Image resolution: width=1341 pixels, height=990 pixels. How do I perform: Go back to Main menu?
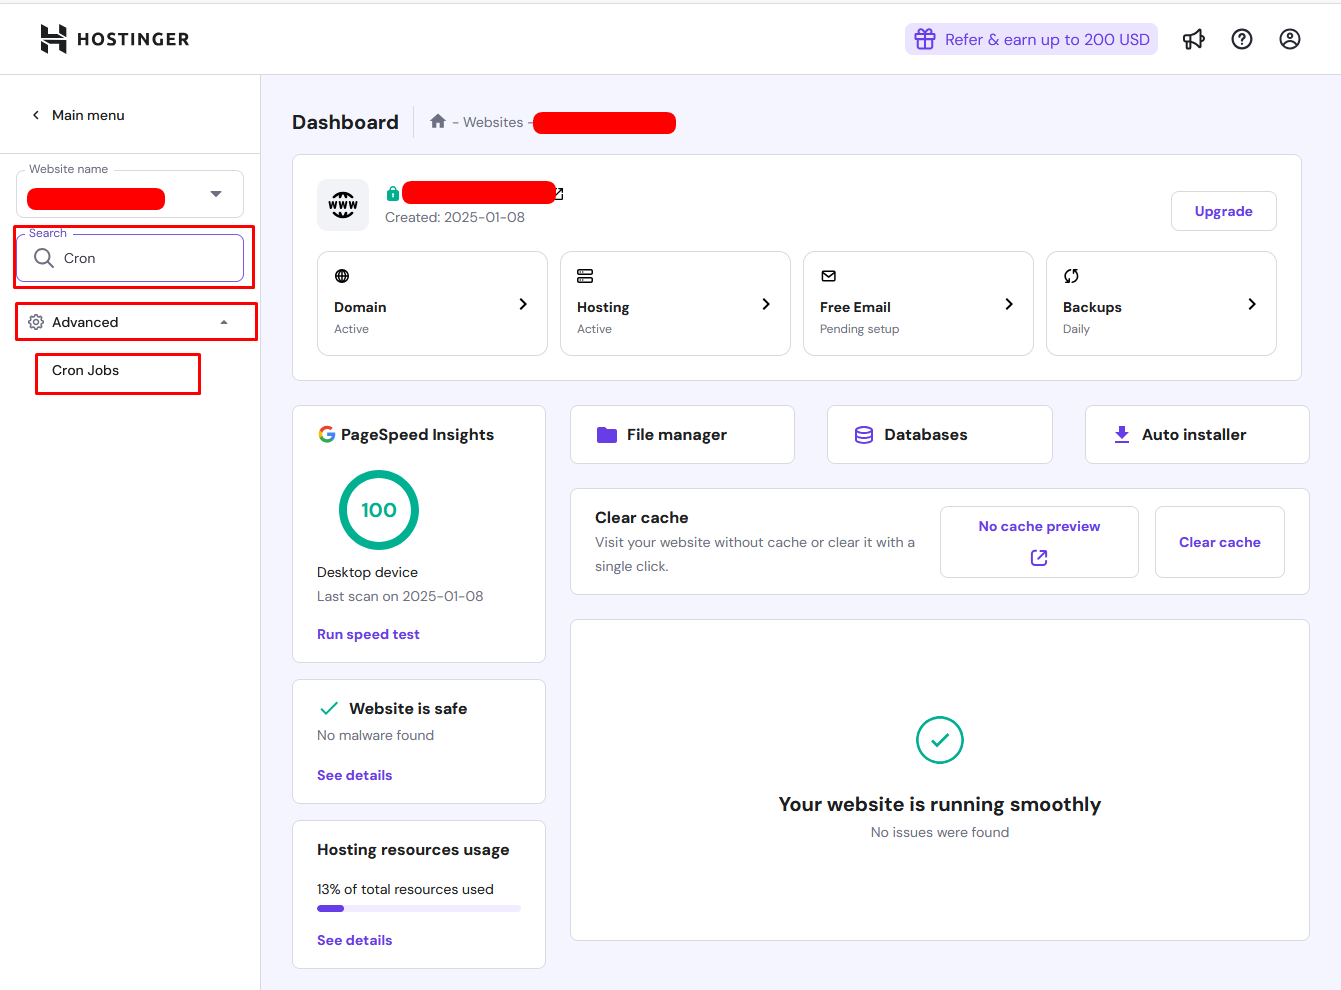tap(78, 115)
